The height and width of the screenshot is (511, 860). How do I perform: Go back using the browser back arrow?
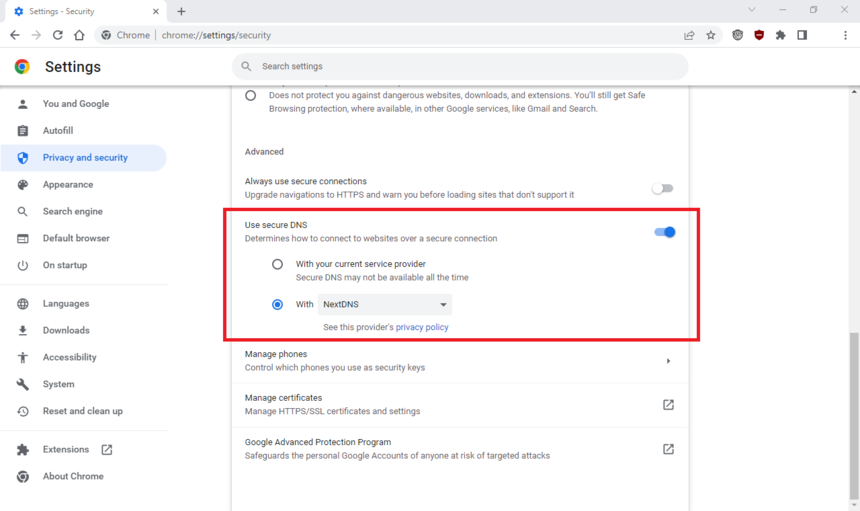(15, 35)
